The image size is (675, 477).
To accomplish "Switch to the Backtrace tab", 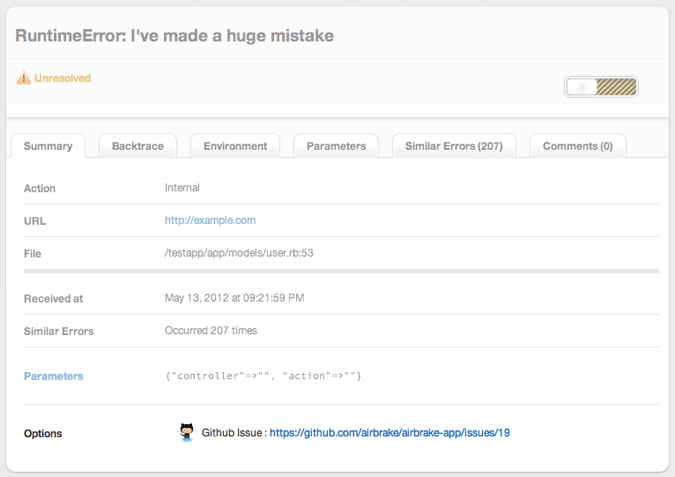I will pyautogui.click(x=138, y=146).
